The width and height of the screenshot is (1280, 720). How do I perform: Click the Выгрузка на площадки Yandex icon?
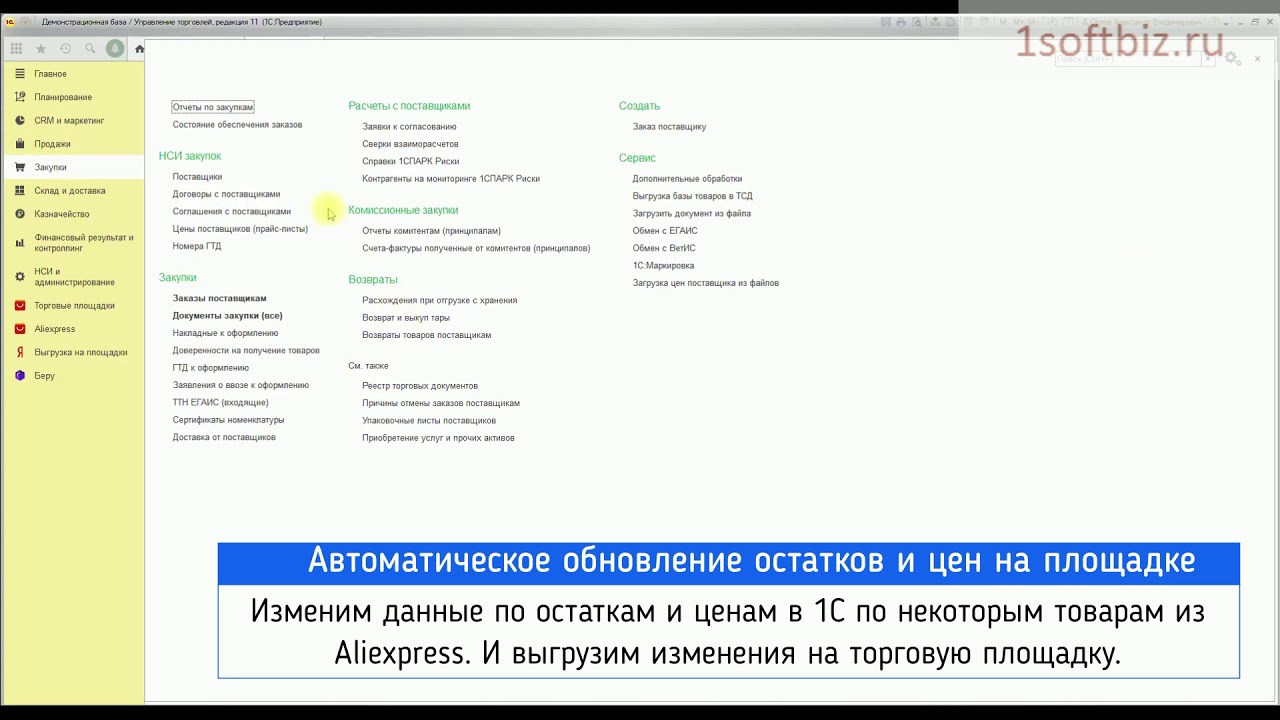pyautogui.click(x=20, y=352)
